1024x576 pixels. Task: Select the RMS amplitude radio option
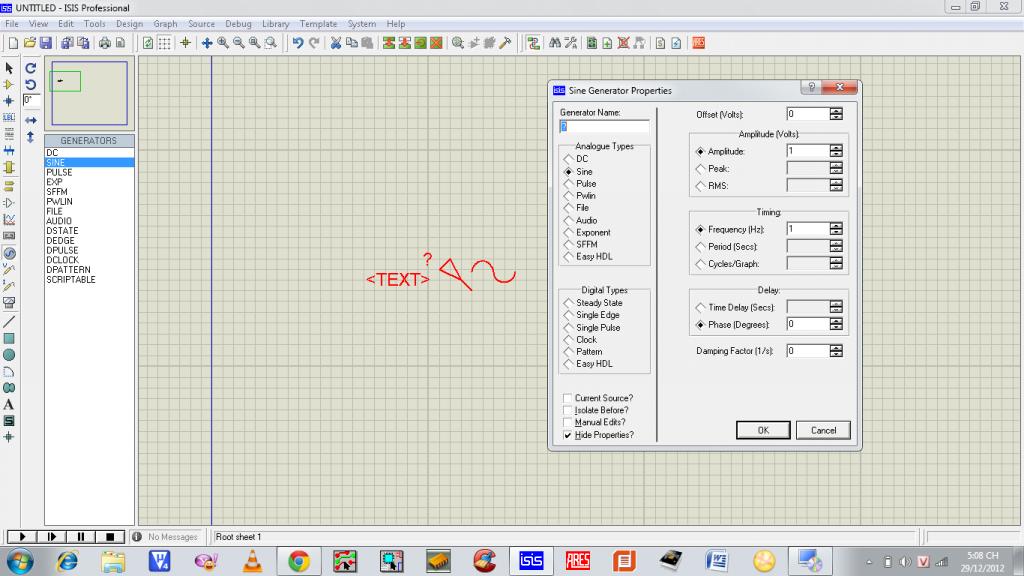point(699,186)
